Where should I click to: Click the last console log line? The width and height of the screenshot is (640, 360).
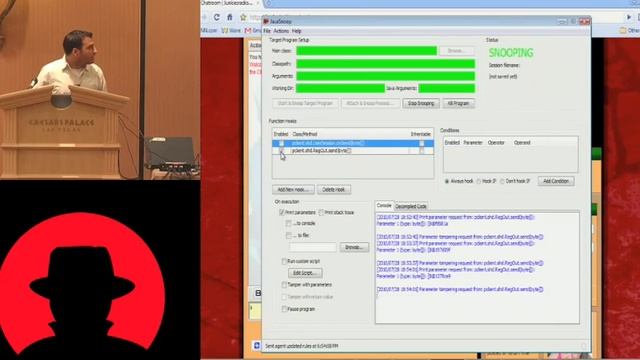pyautogui.click(x=460, y=289)
